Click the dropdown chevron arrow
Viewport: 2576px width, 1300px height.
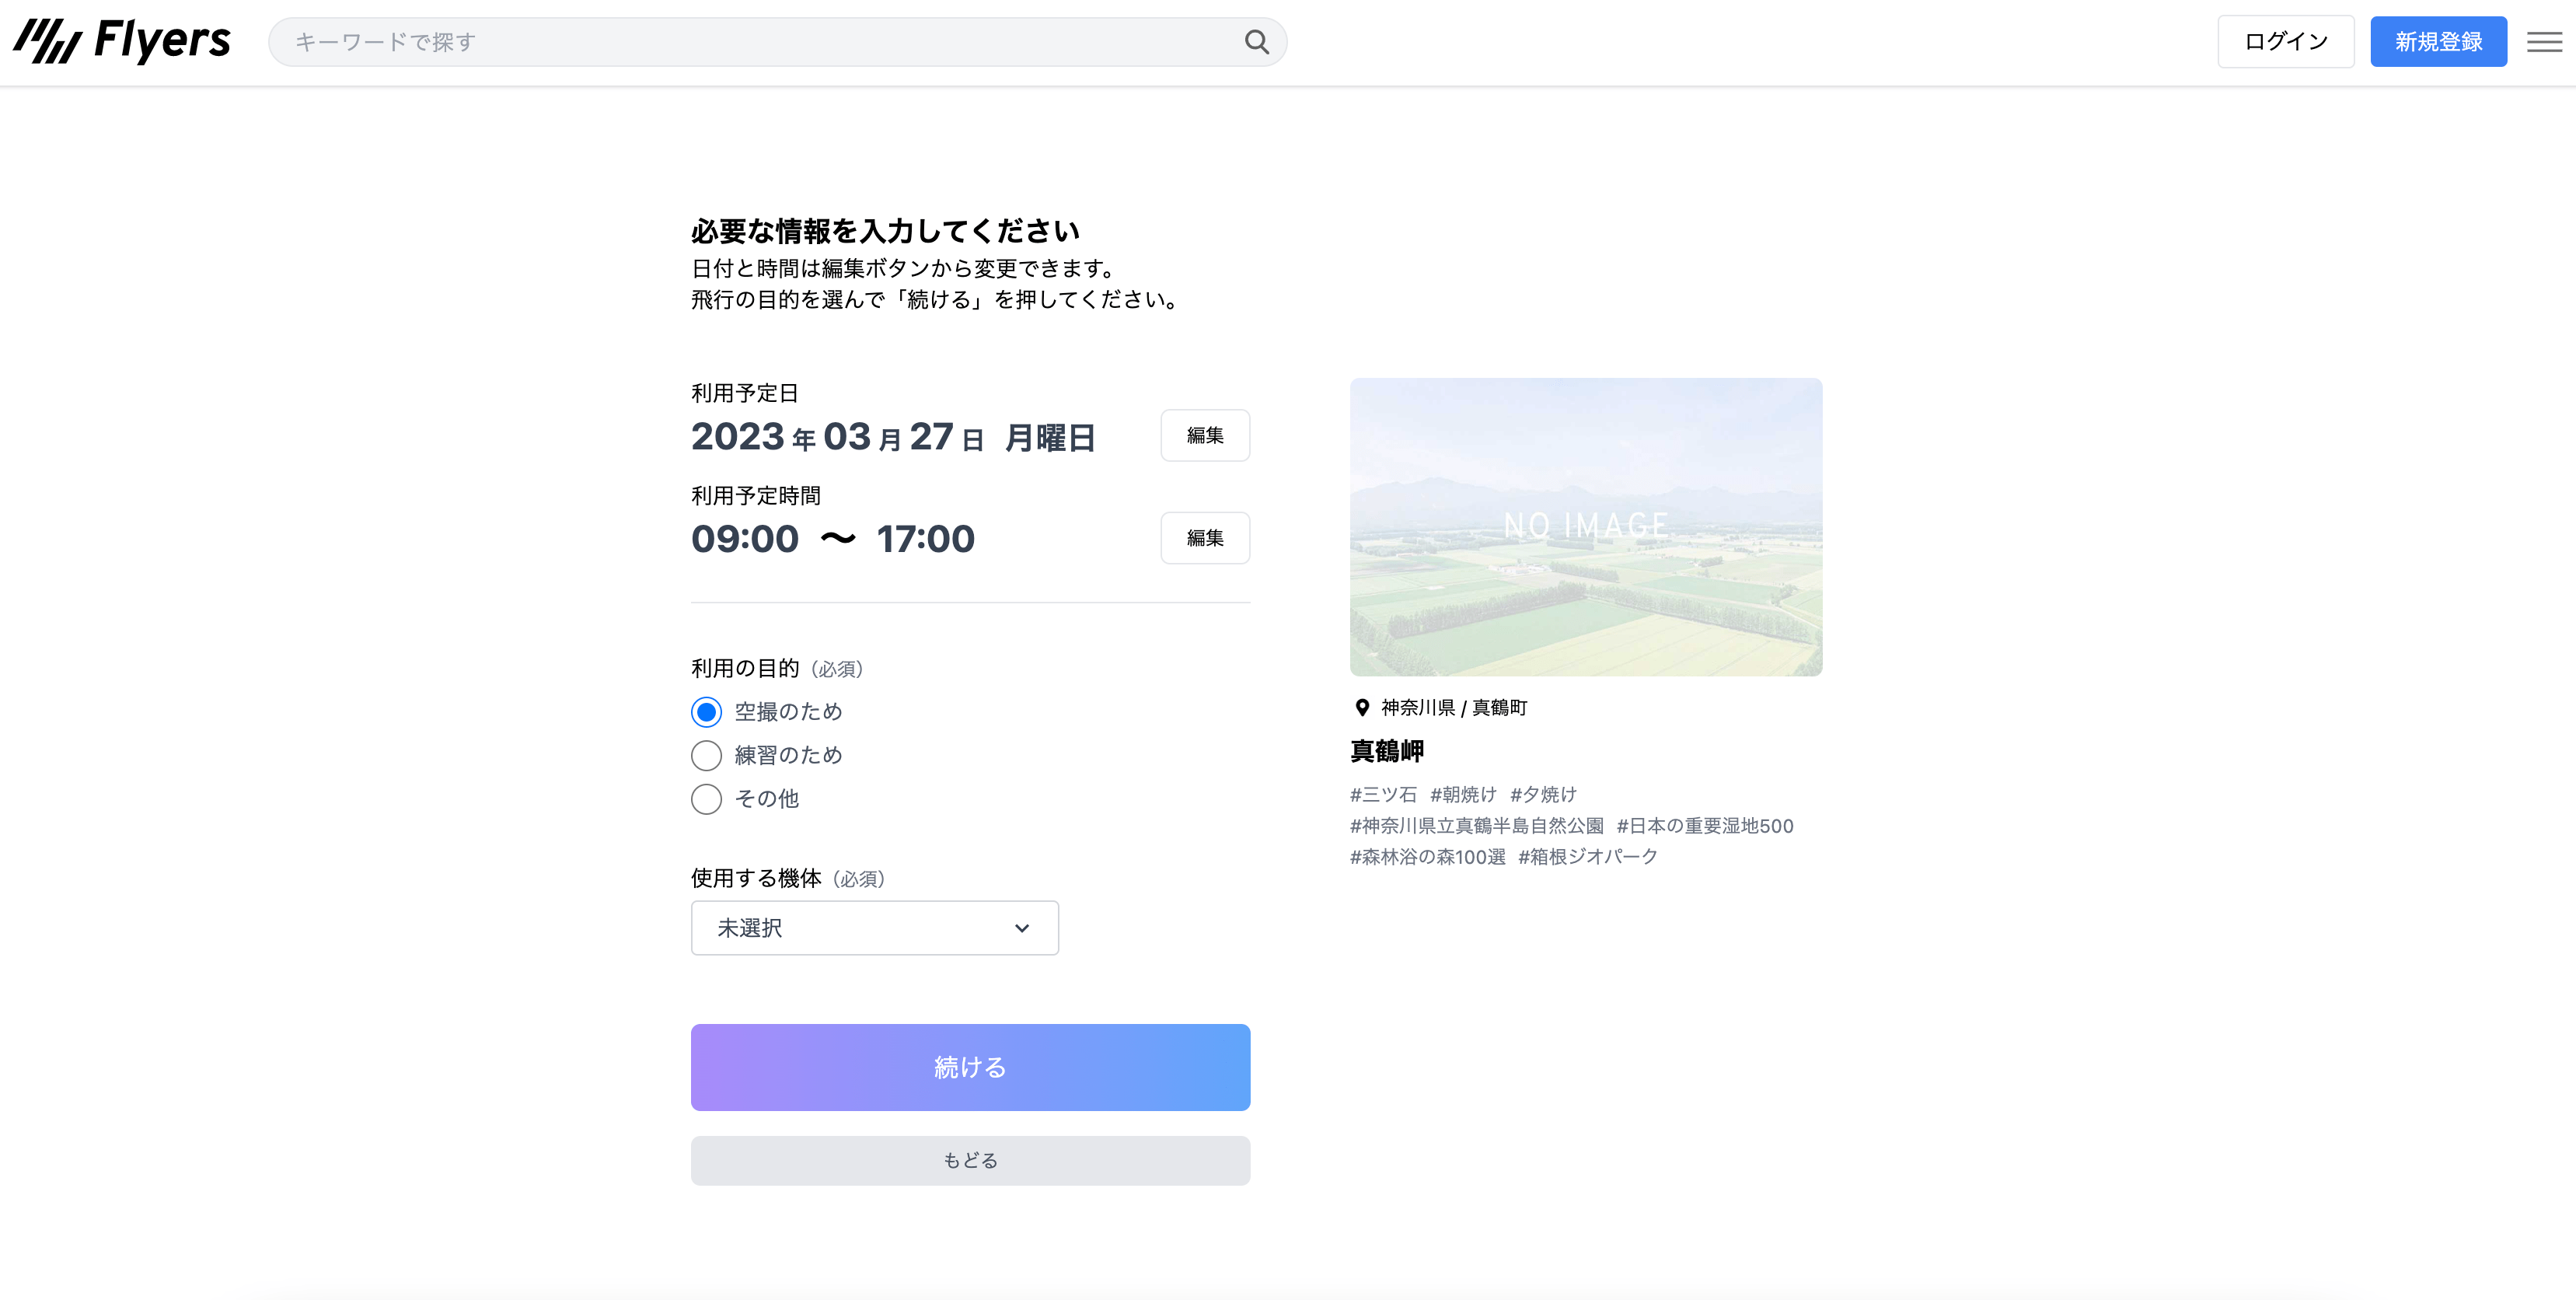coord(1021,928)
